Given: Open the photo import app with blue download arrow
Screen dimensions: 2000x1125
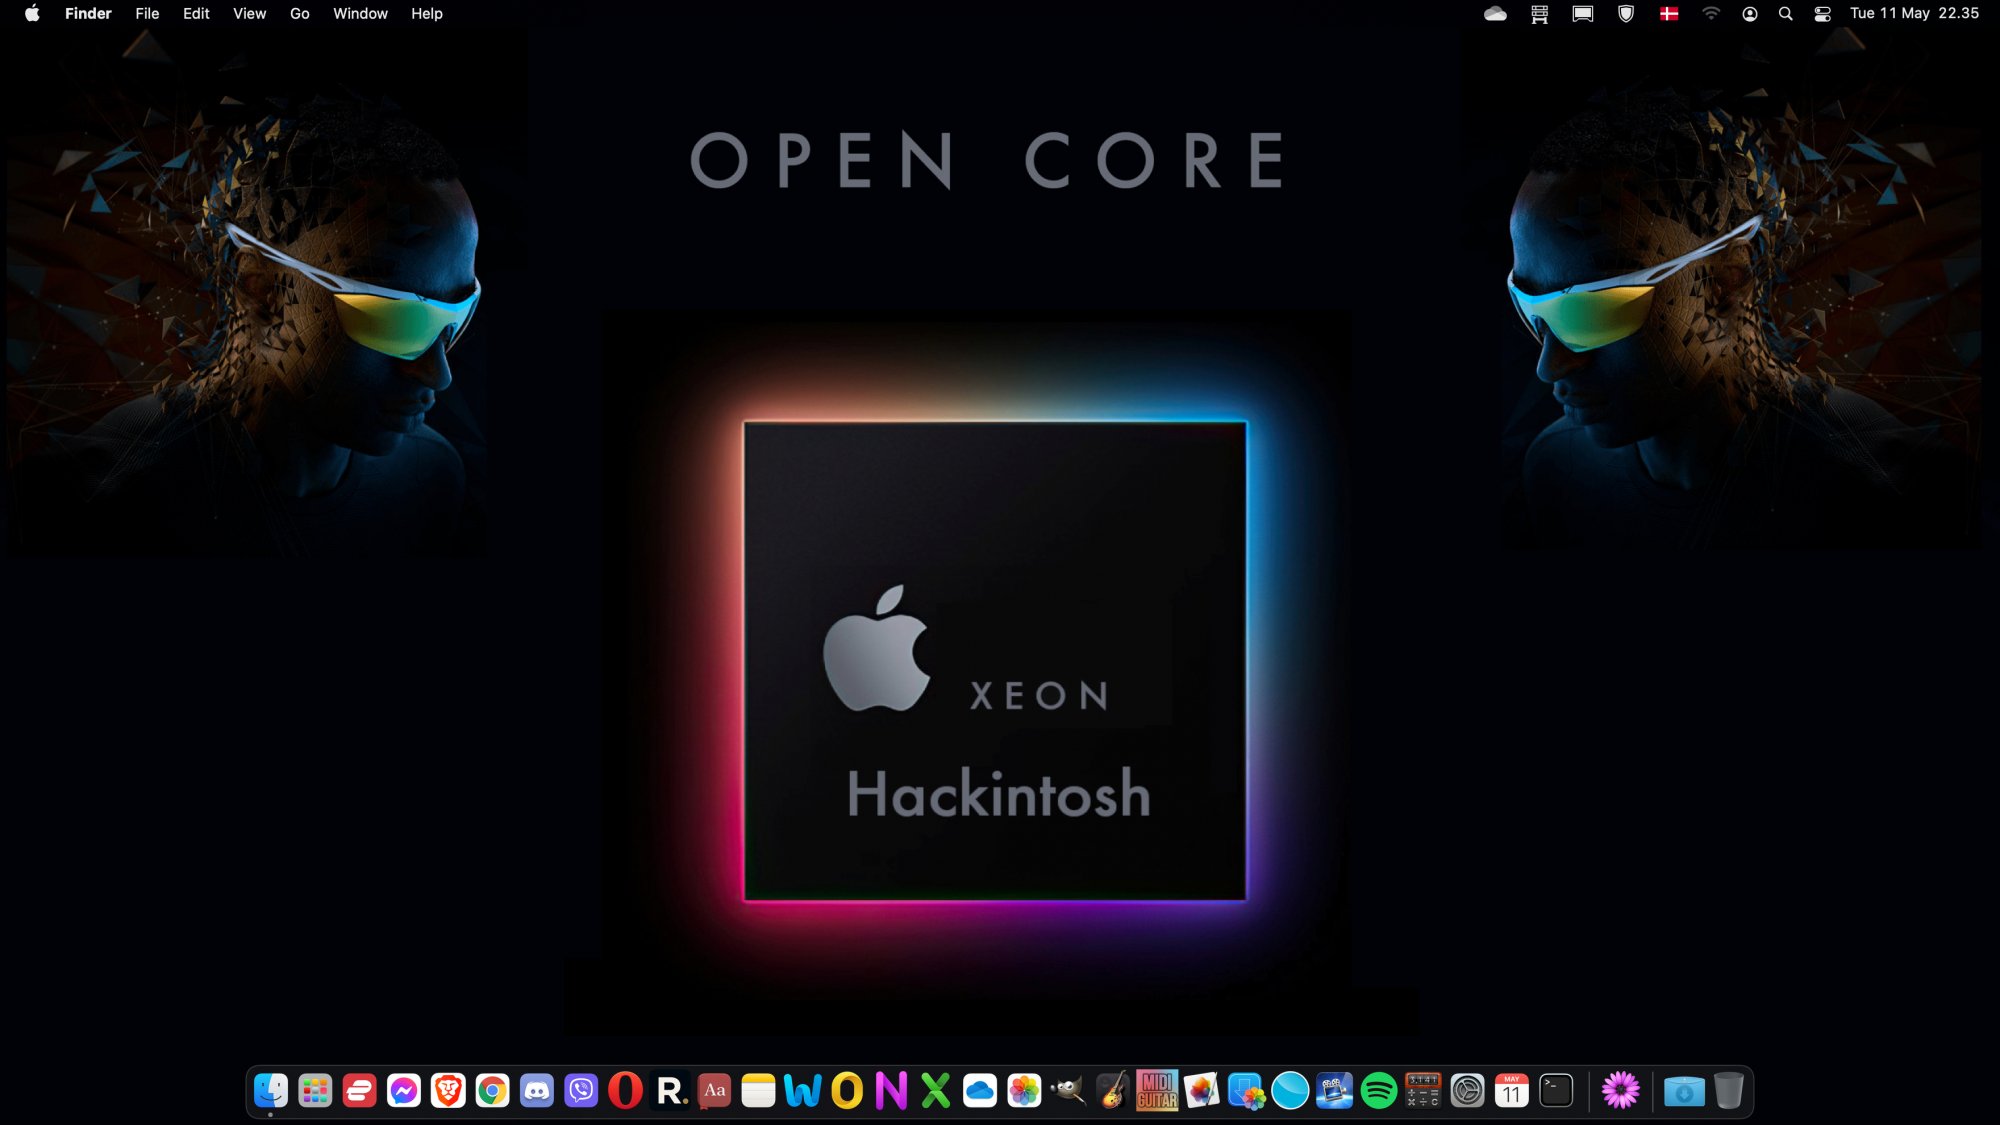Looking at the screenshot, I should [x=1246, y=1090].
